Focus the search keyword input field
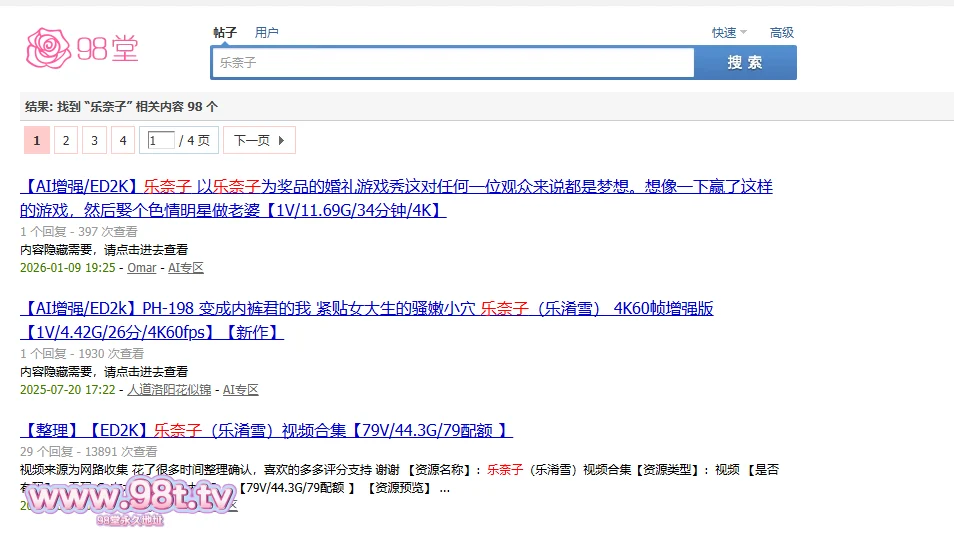The height and width of the screenshot is (535, 954). 452,62
